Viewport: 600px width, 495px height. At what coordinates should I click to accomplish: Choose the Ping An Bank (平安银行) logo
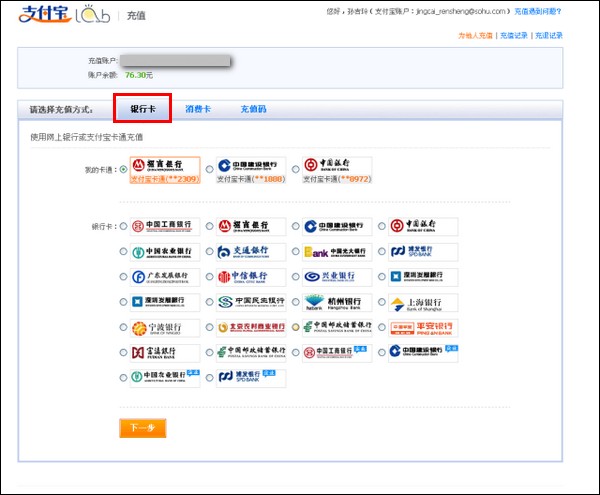(x=423, y=327)
